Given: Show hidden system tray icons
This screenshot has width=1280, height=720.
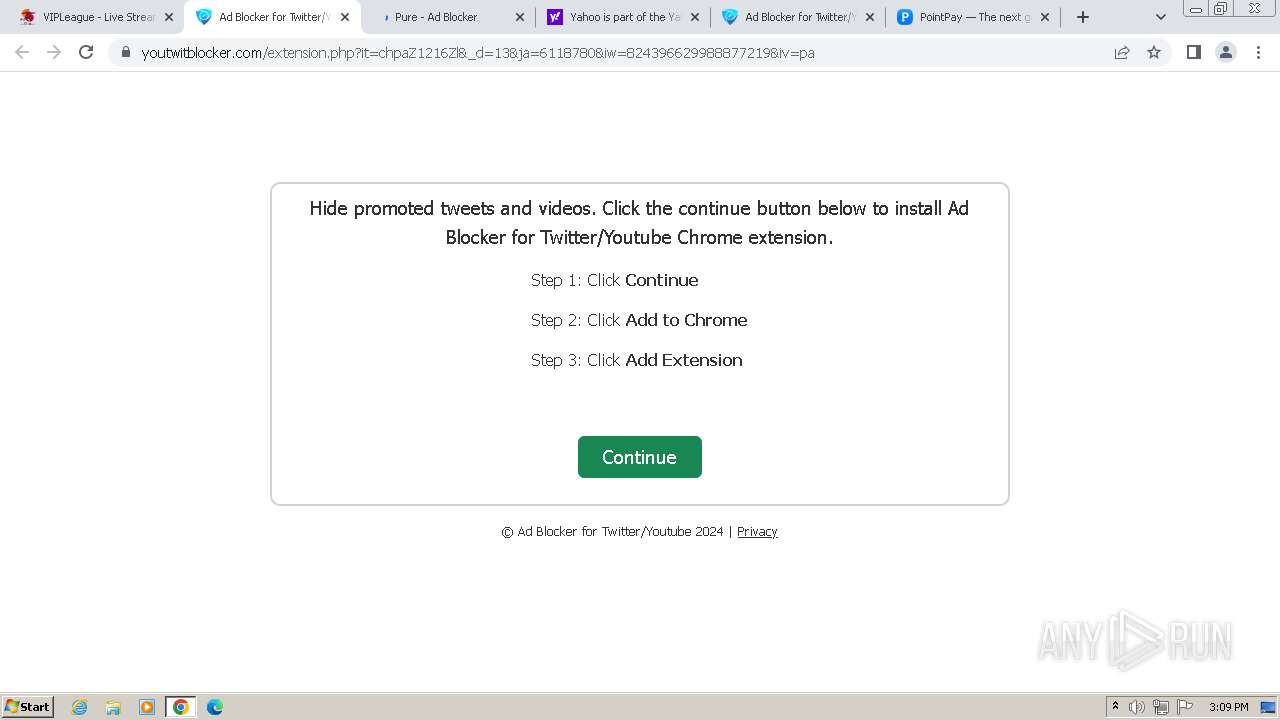Looking at the screenshot, I should [x=1115, y=707].
